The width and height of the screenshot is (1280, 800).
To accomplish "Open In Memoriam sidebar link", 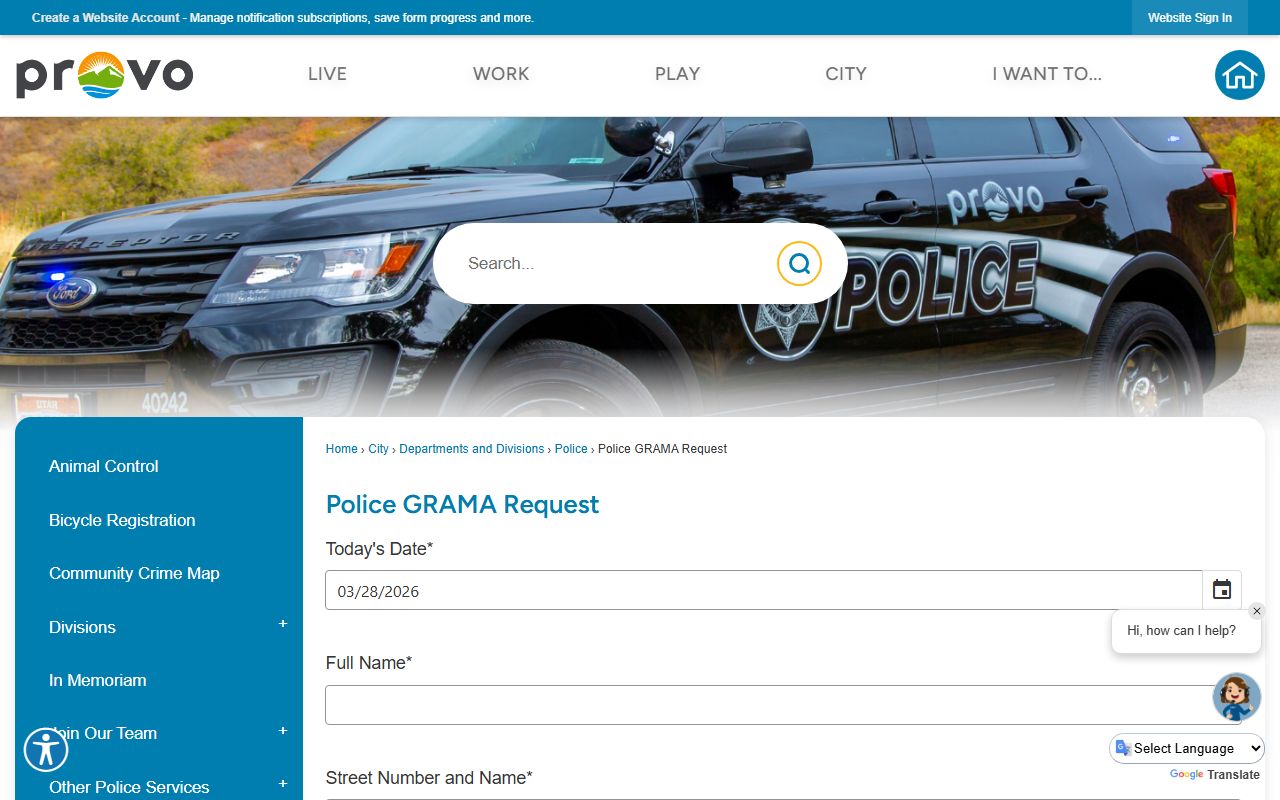I will [x=98, y=680].
